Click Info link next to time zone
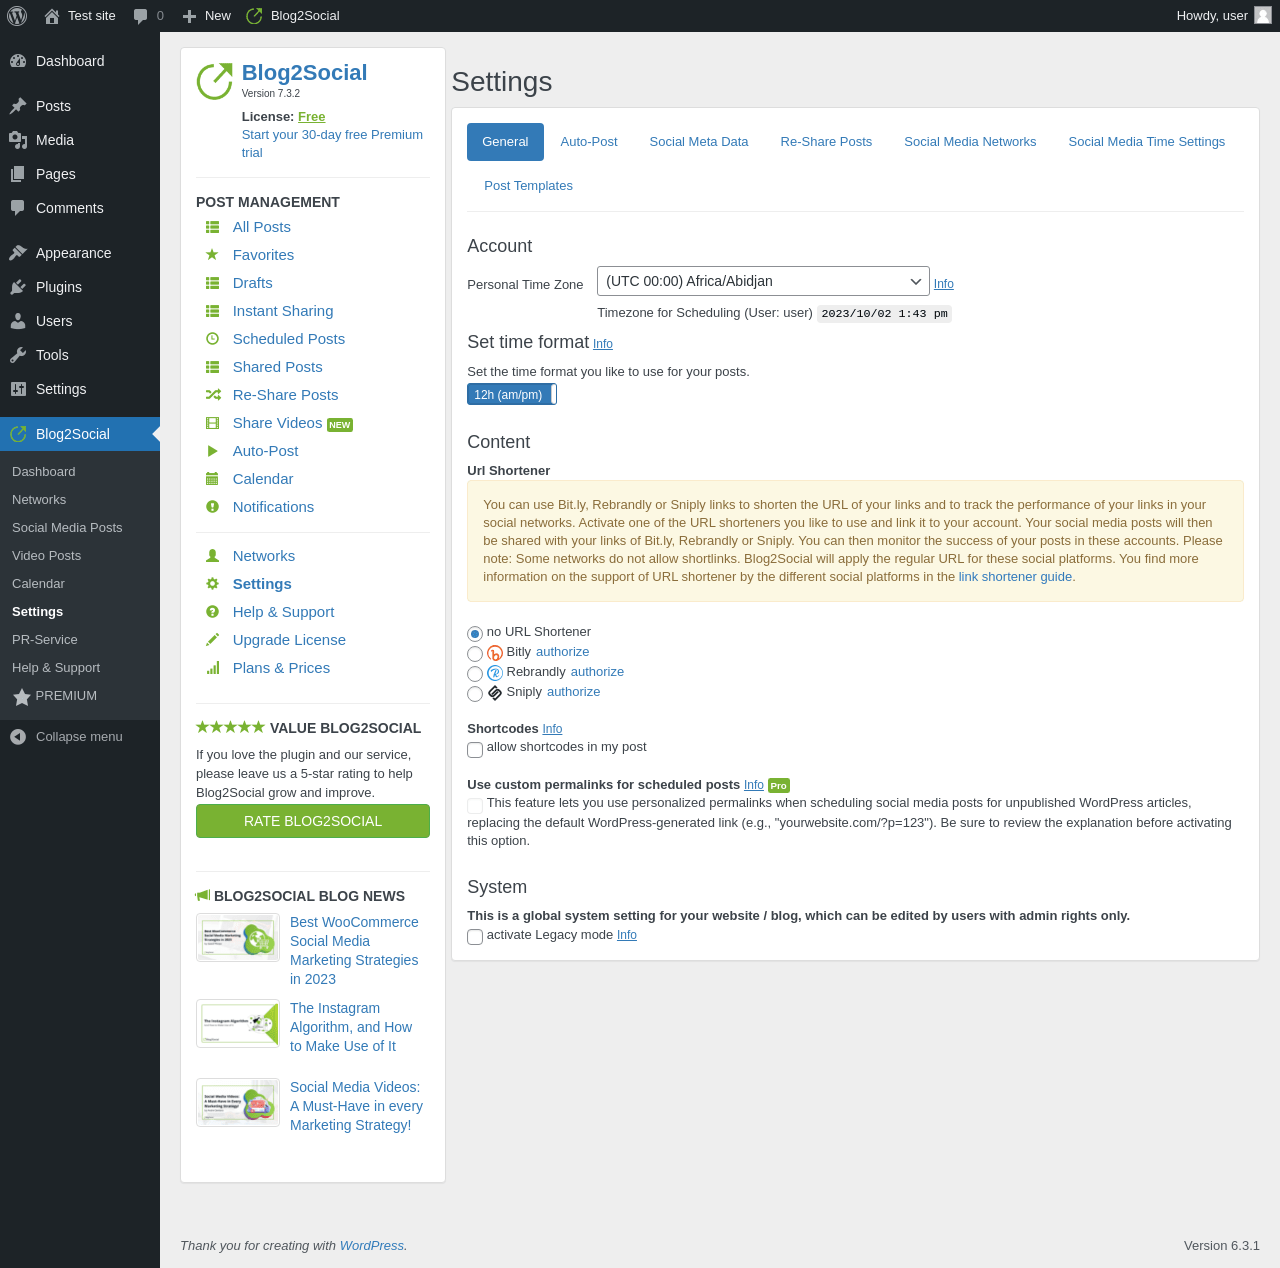Screen dimensions: 1280x1268 [x=944, y=284]
